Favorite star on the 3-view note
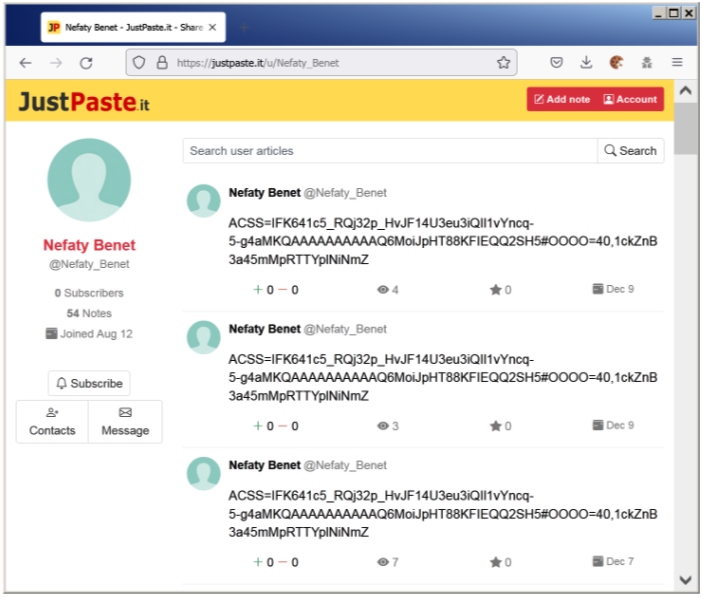The height and width of the screenshot is (597, 703). [495, 426]
